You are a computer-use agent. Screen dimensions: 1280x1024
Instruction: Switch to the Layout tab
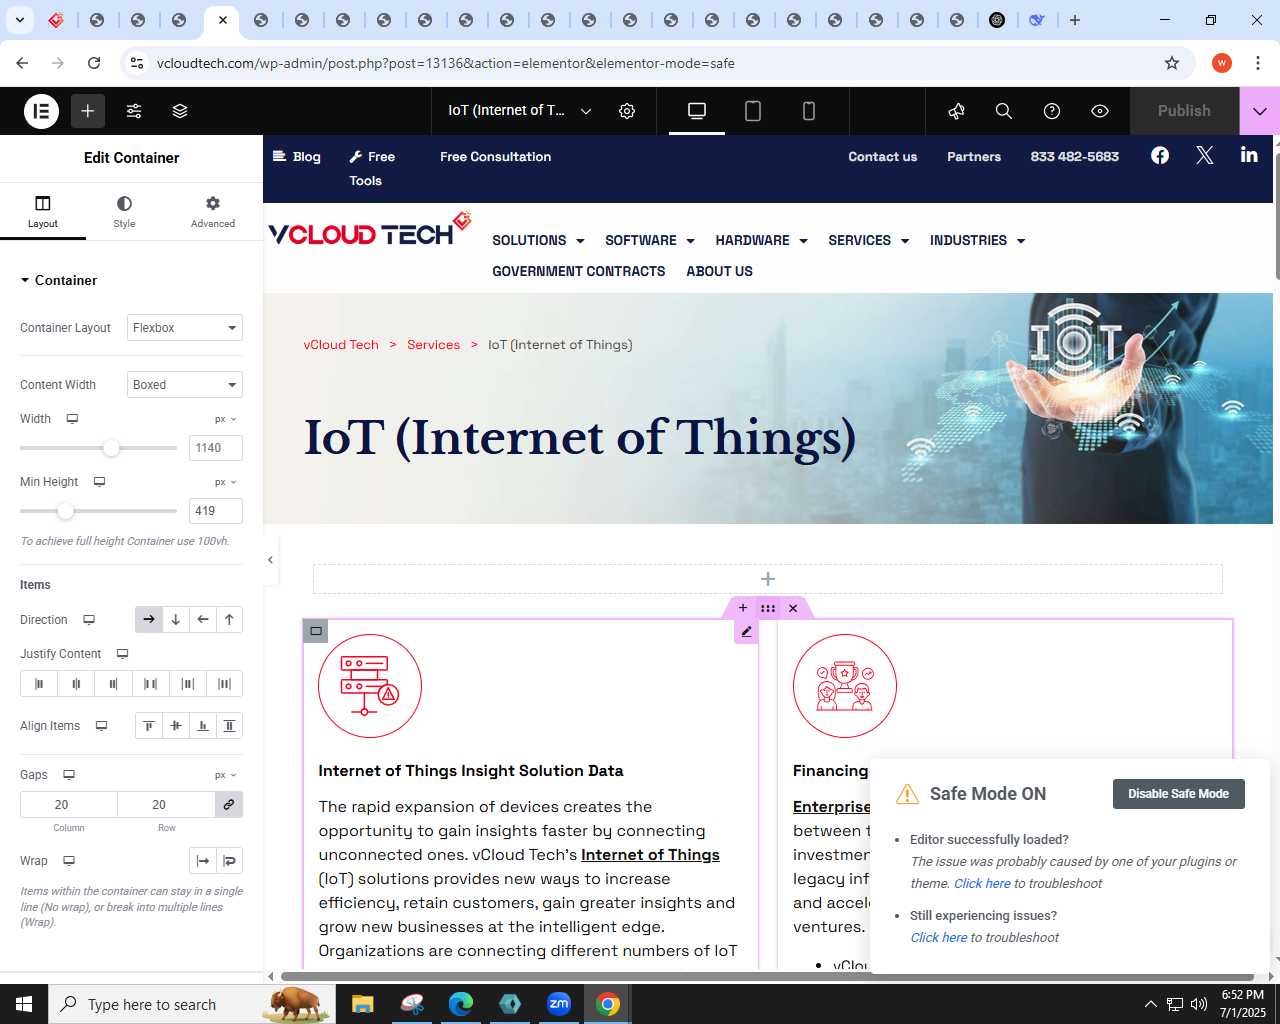[x=43, y=212]
